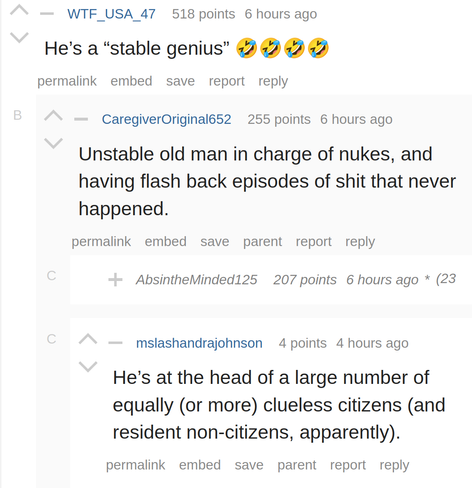
Task: Open permalink for CaregiverOriginal652's comment
Action: [x=101, y=241]
